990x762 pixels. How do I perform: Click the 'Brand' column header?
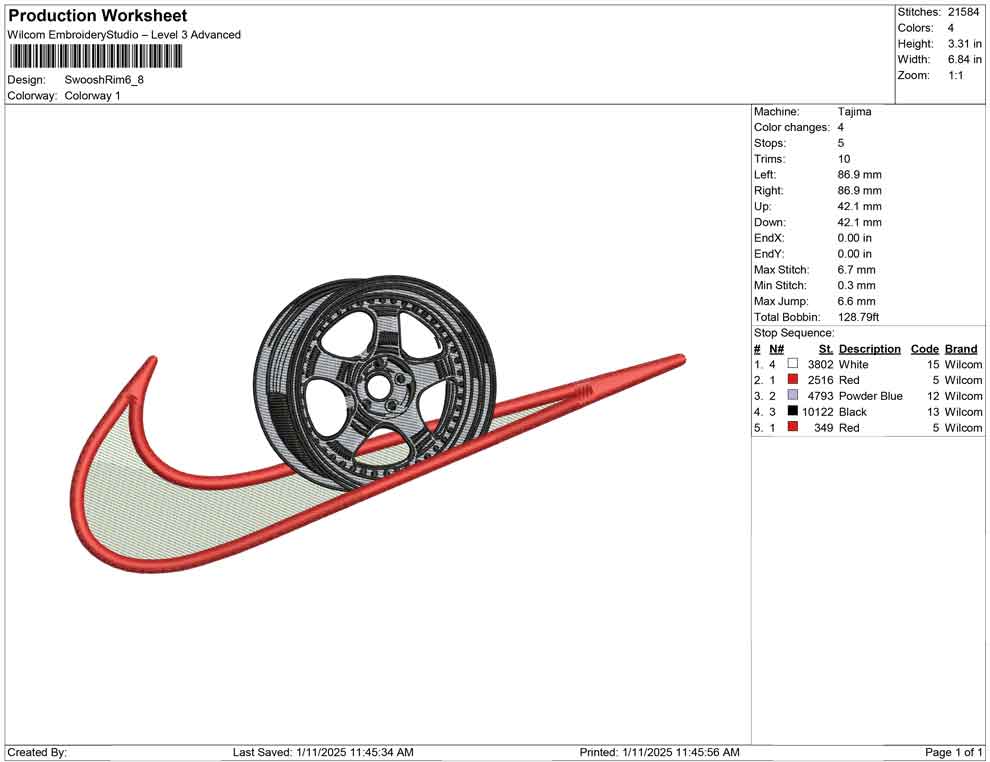961,349
